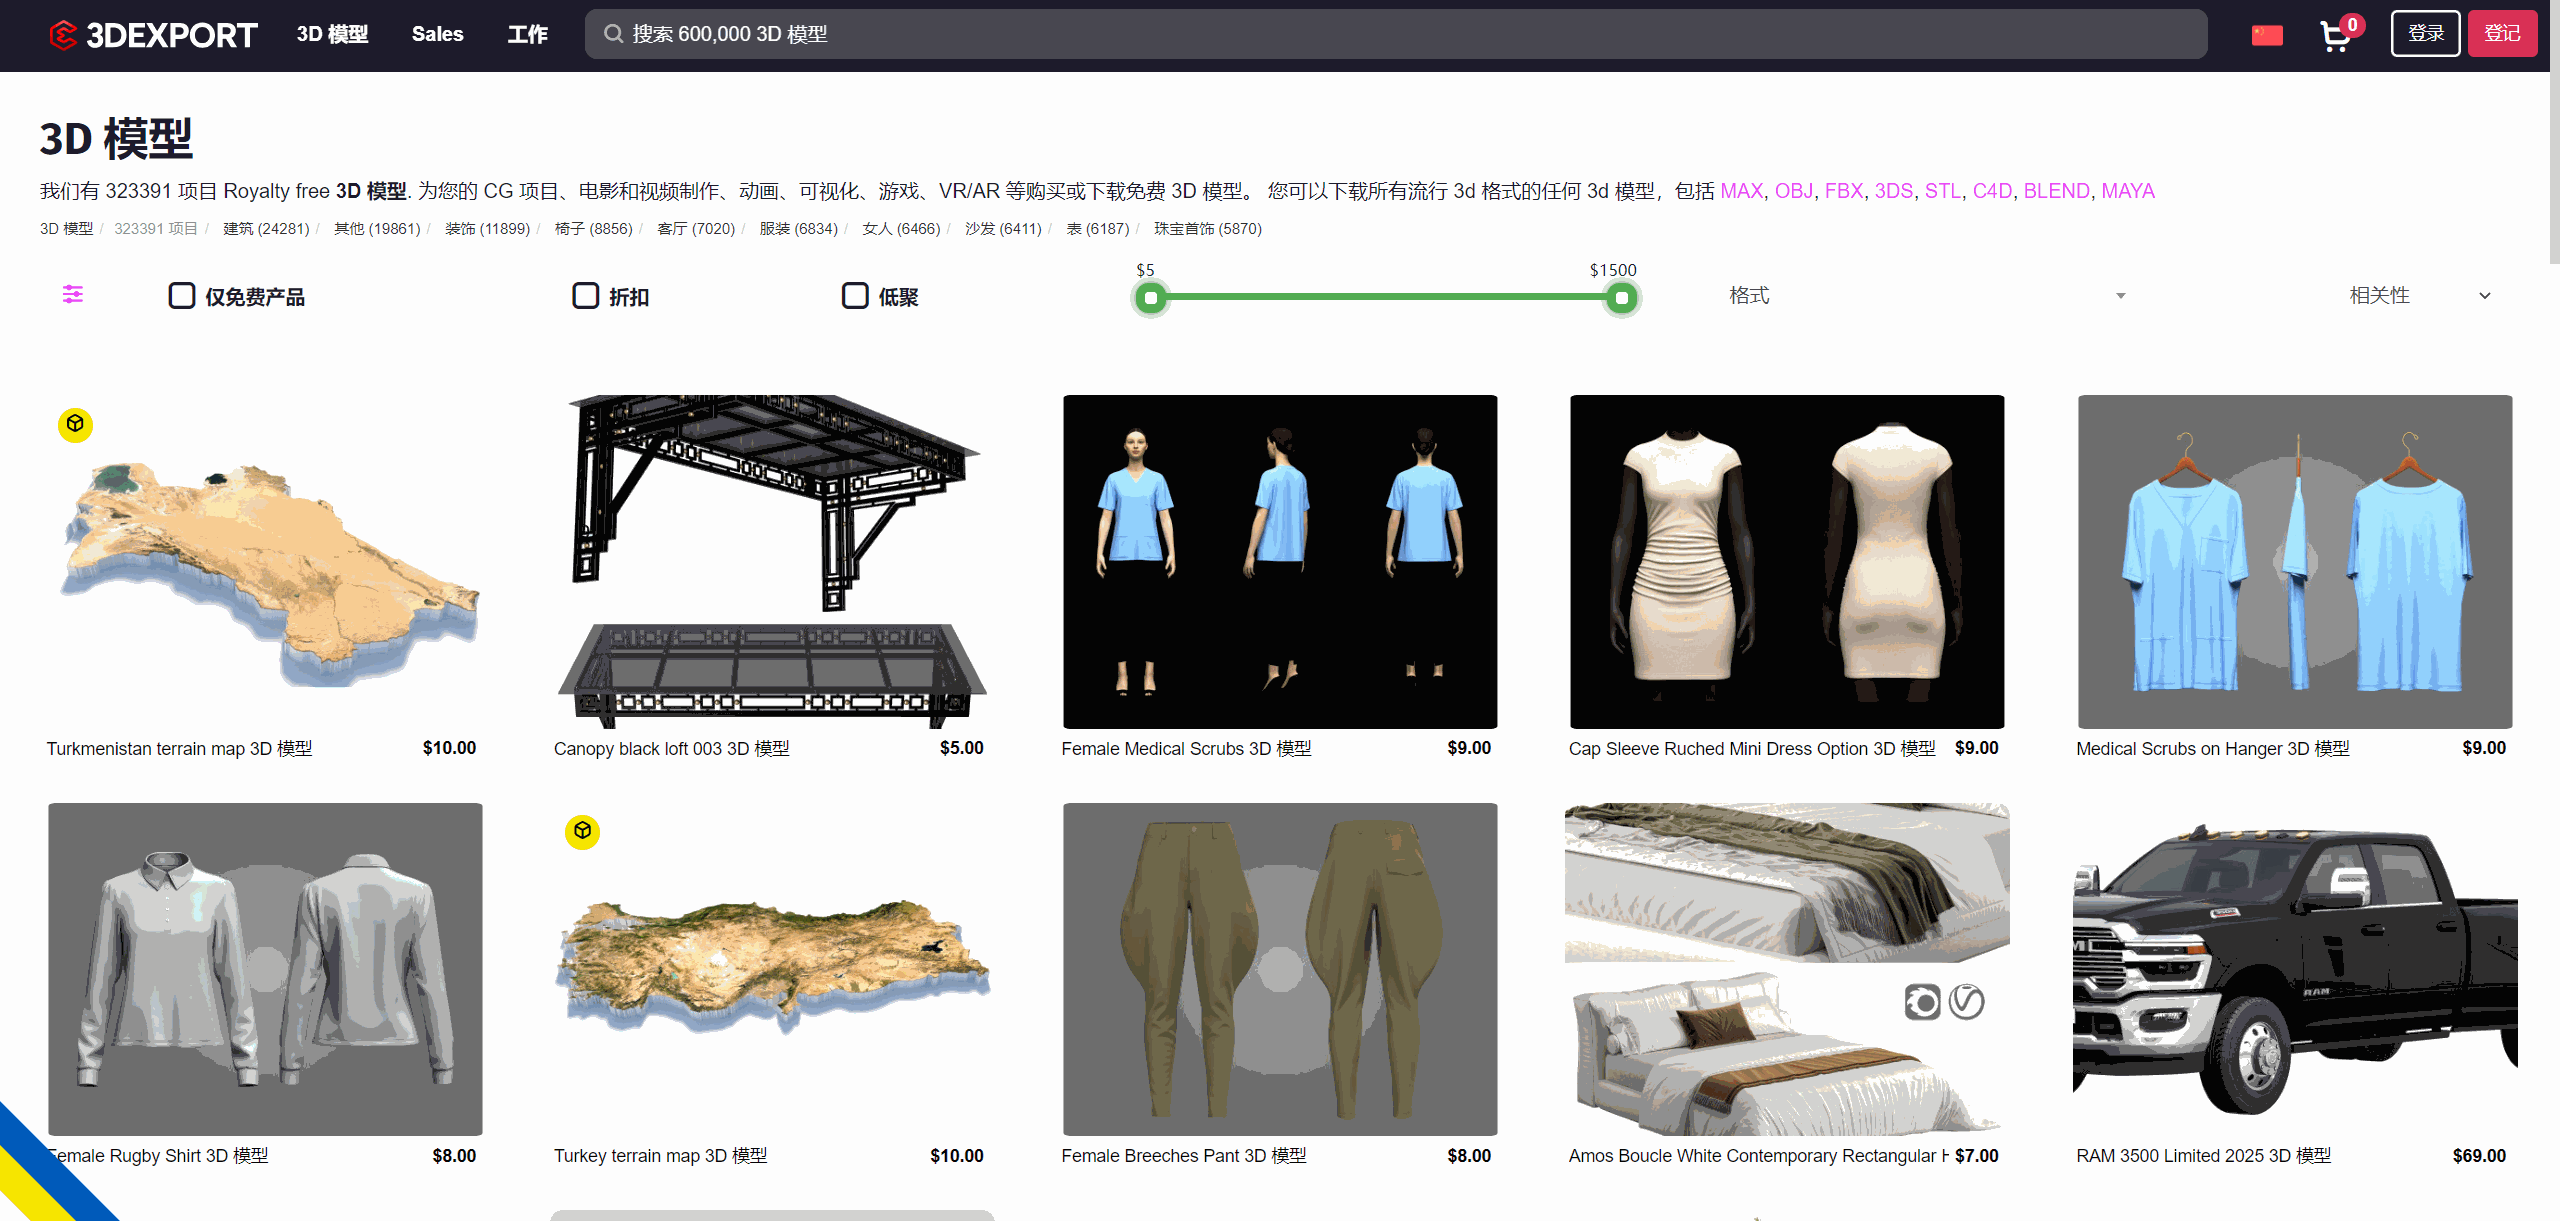Expand the format selector chevron
Screen dimensions: 2560x1221
click(x=2120, y=295)
